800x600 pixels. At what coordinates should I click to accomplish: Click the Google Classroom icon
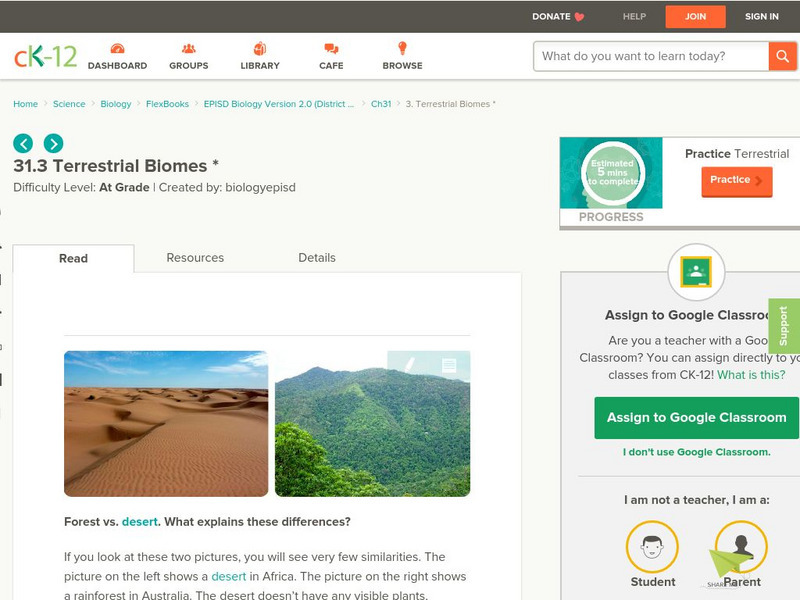696,272
